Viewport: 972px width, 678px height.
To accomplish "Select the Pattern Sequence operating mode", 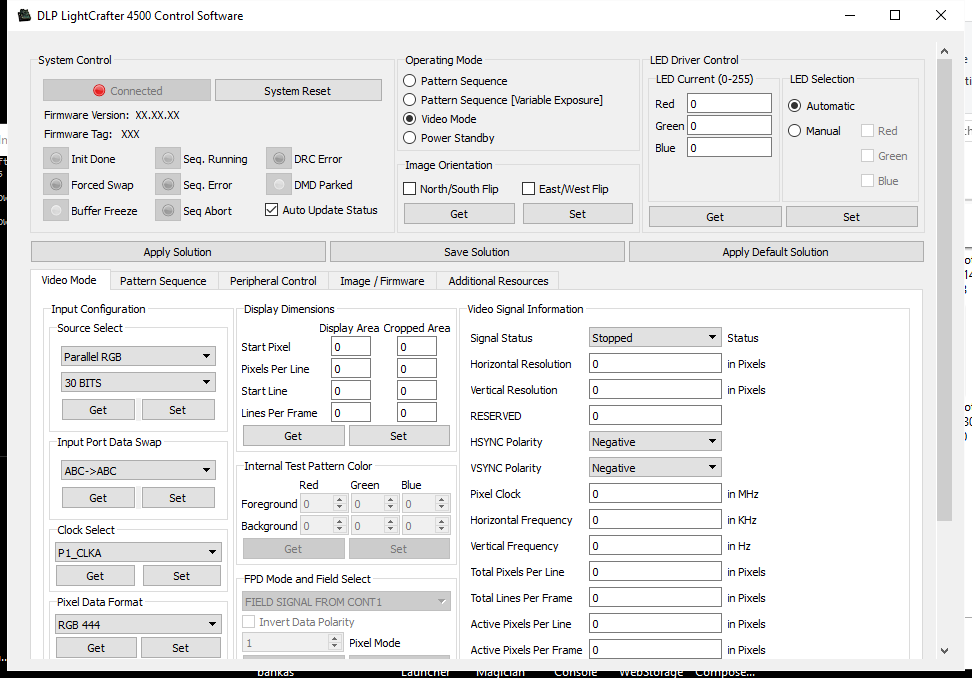I will 409,81.
